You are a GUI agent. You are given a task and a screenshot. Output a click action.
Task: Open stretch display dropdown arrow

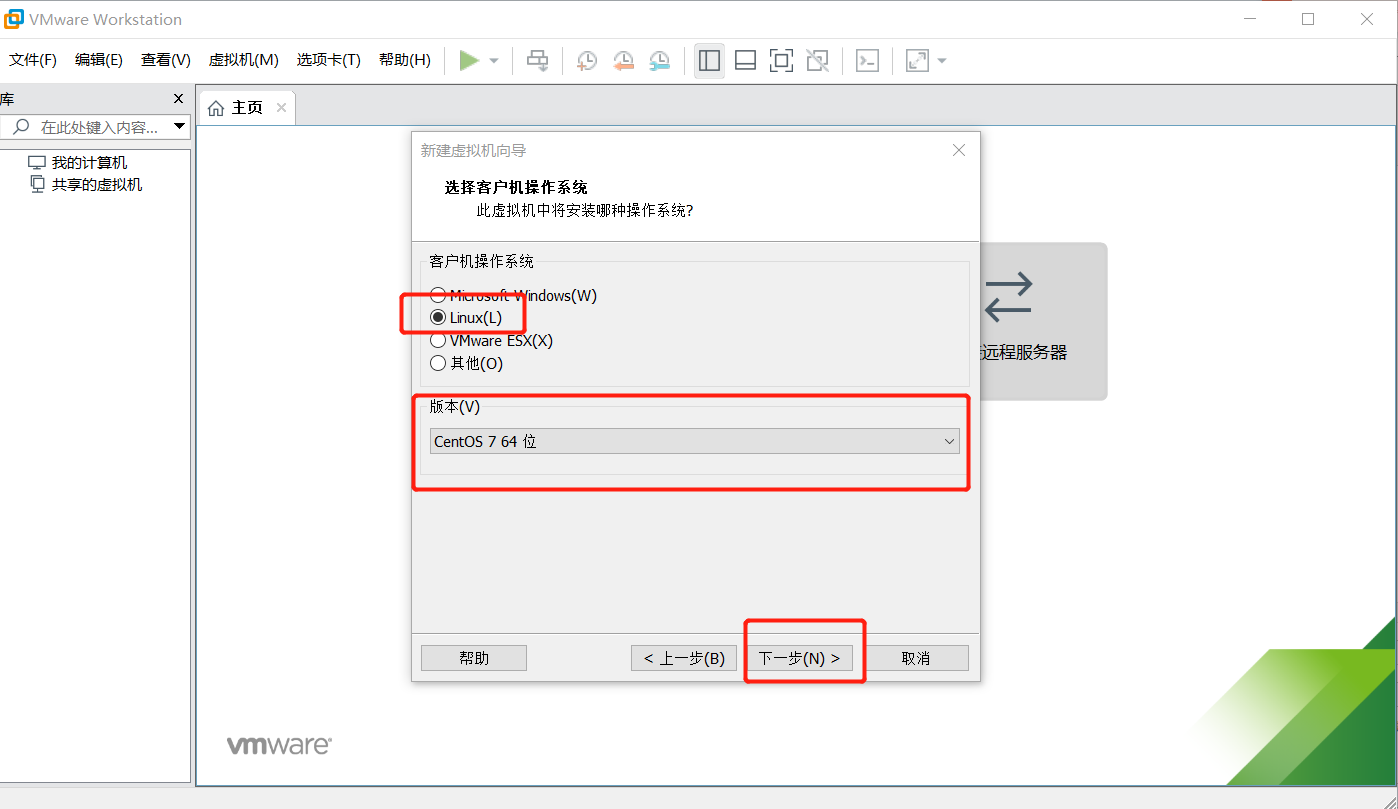[942, 61]
